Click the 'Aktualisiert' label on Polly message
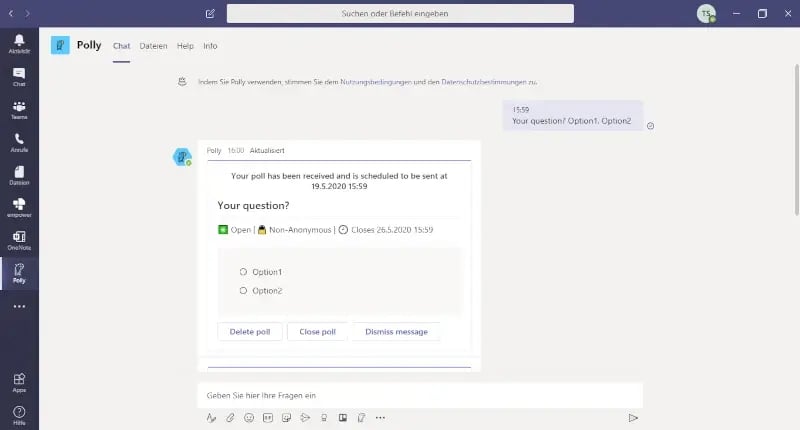The image size is (800, 430). tap(267, 150)
